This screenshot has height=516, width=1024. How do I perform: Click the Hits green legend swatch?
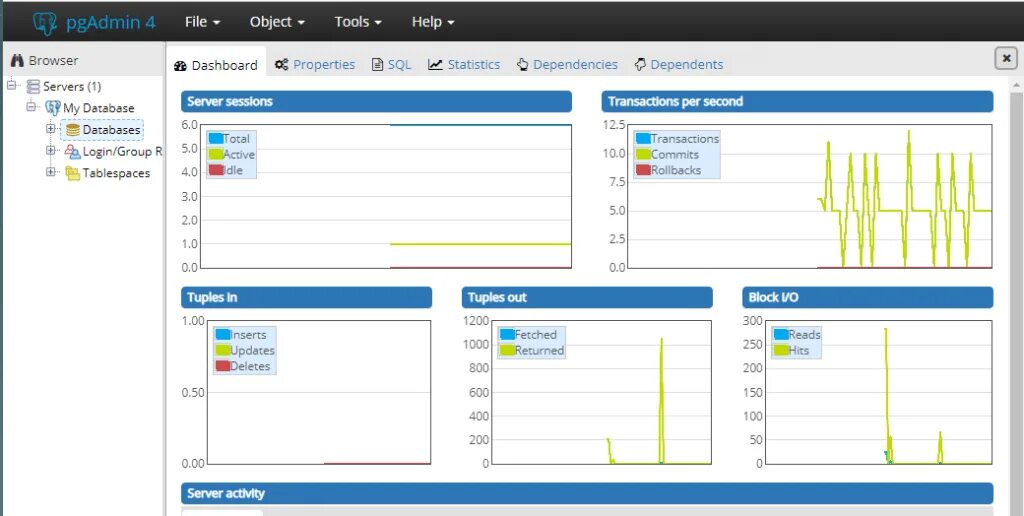(781, 350)
